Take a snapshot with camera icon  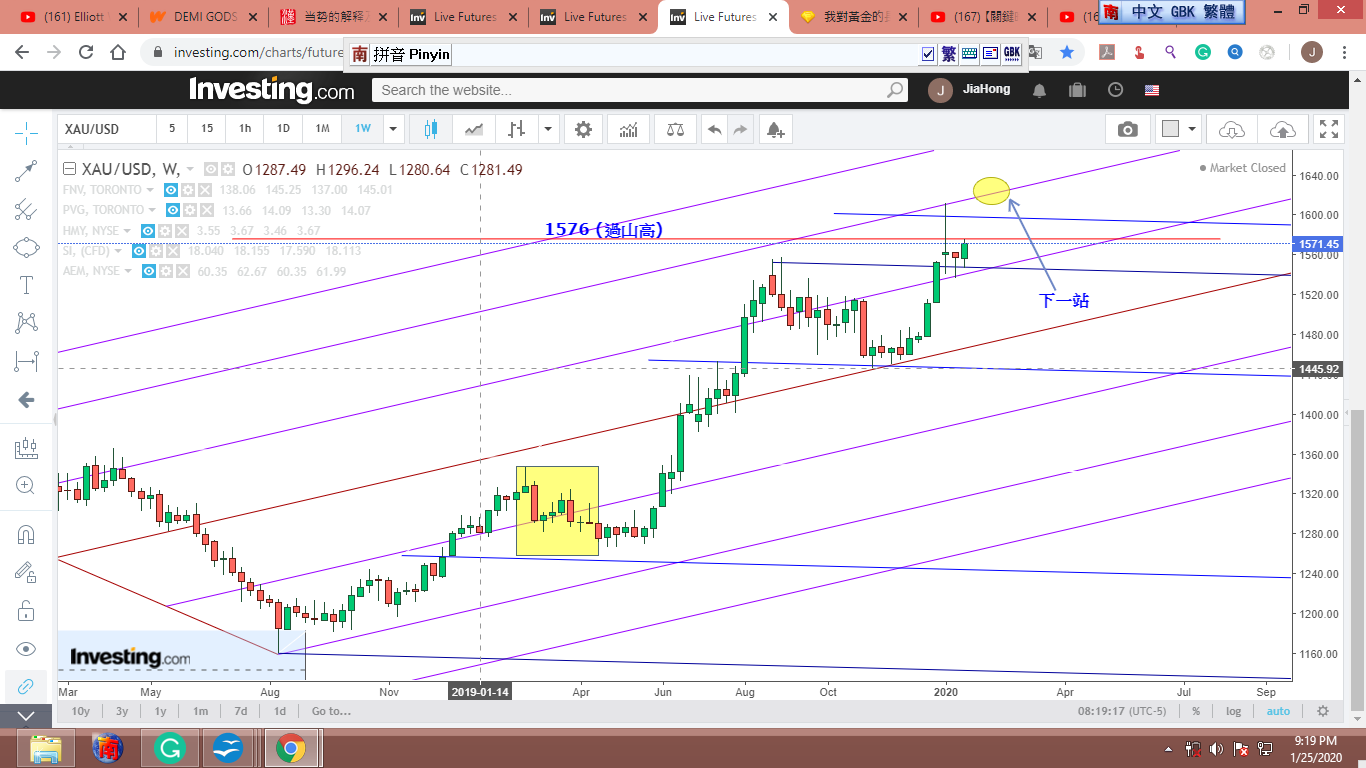point(1128,129)
